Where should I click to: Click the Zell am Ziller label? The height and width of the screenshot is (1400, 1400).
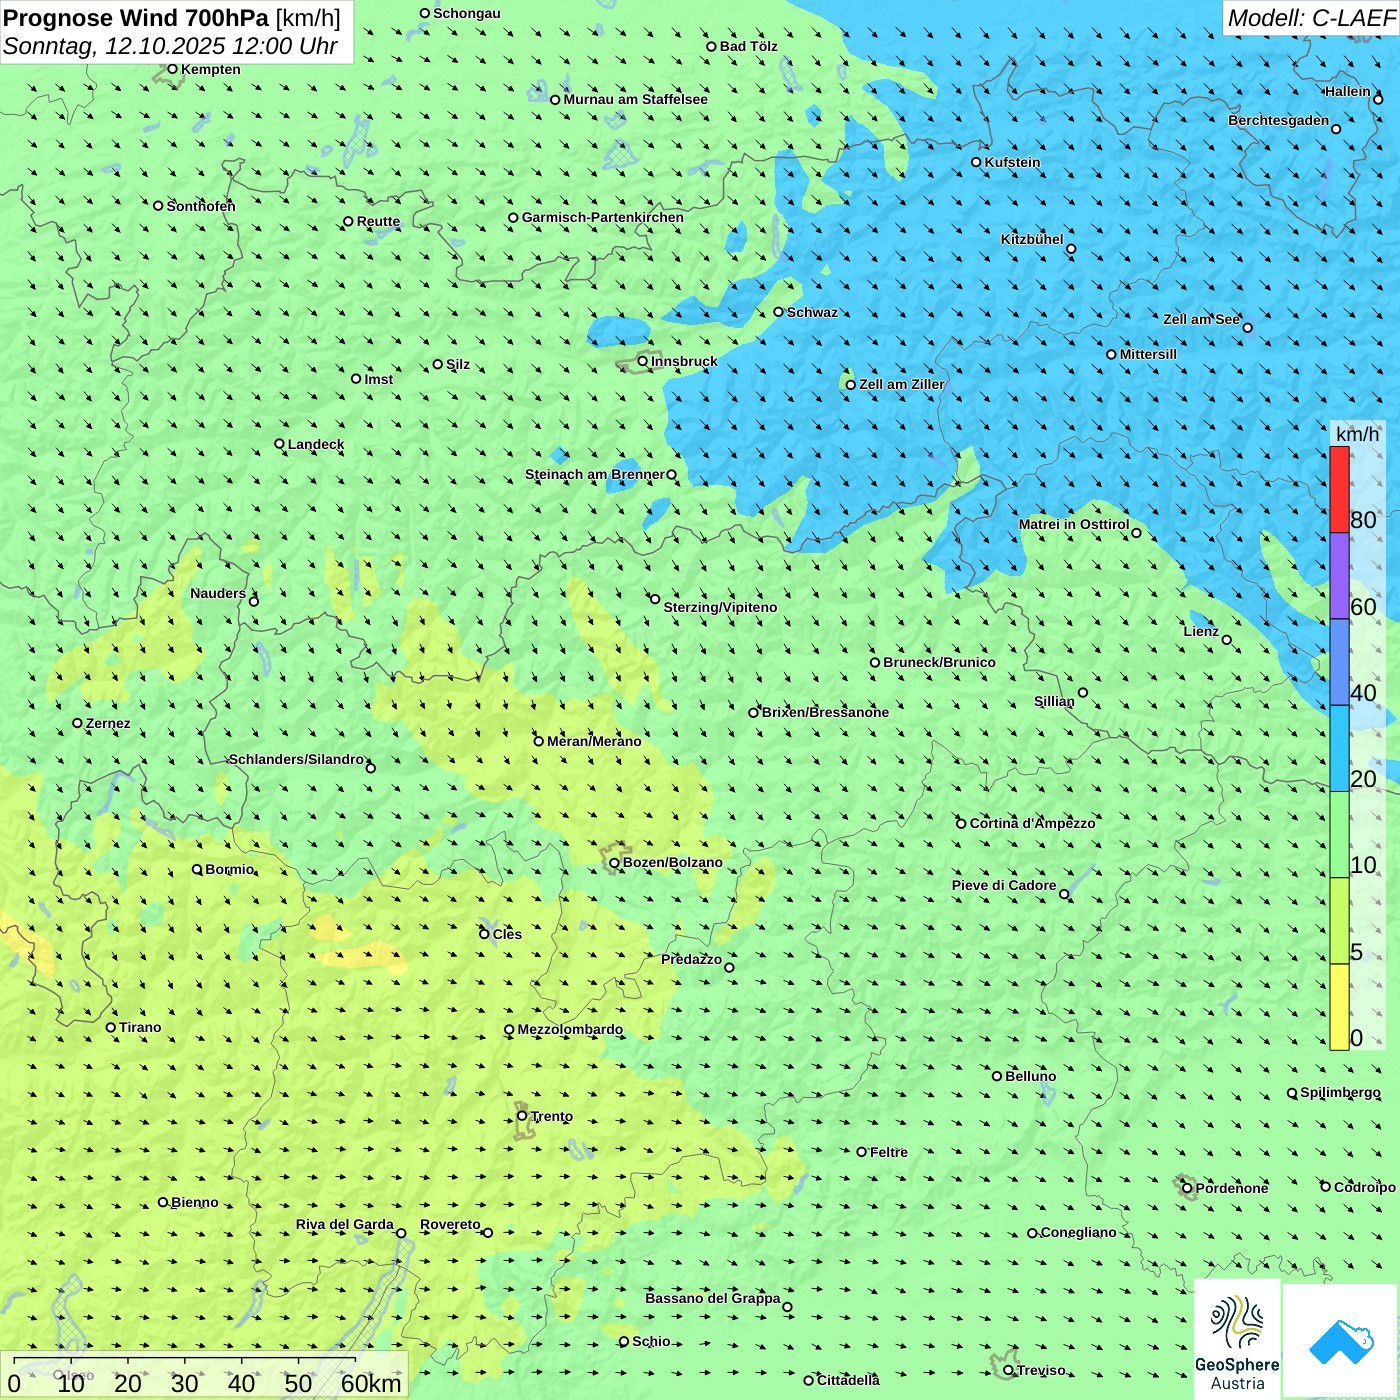(x=902, y=384)
